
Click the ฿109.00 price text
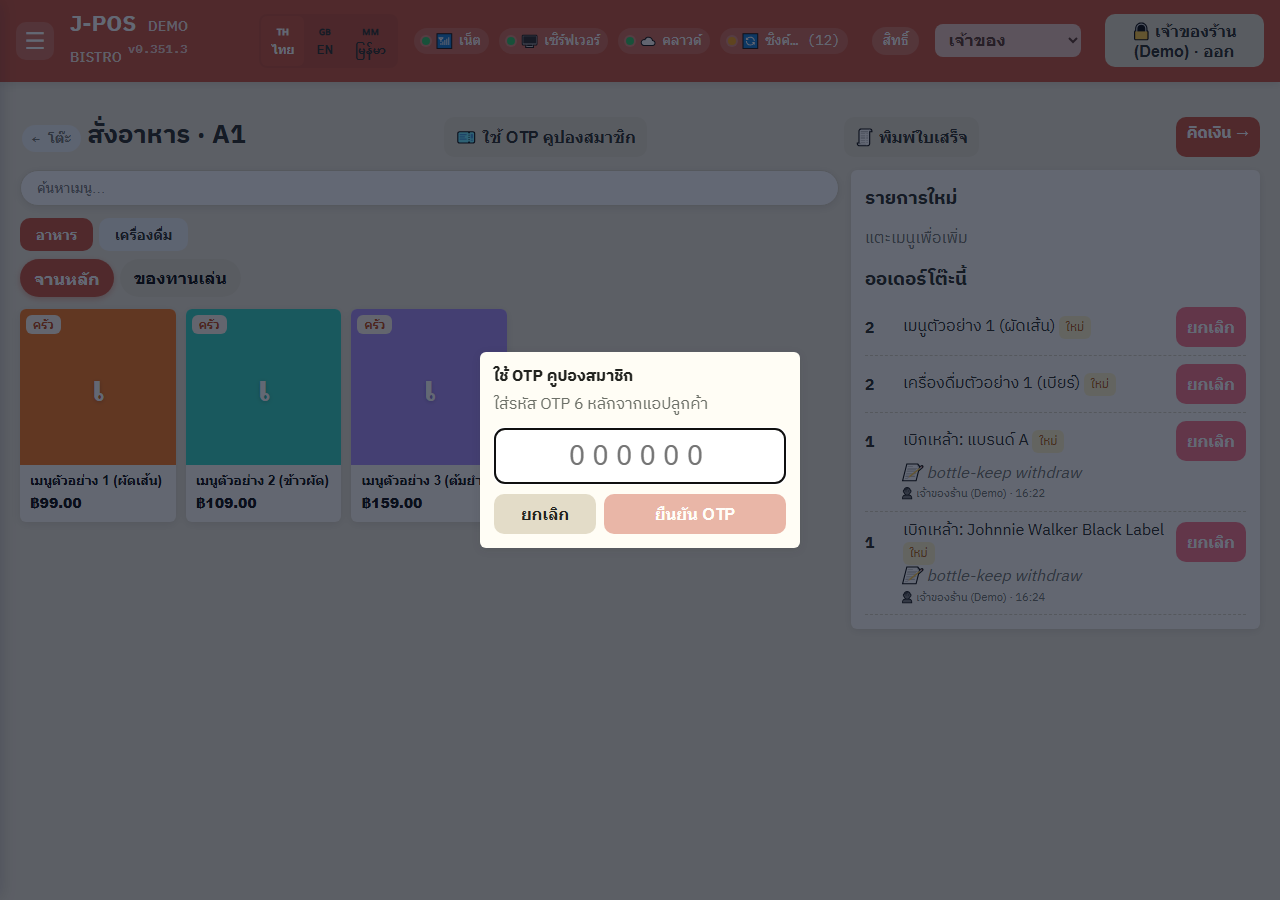226,503
